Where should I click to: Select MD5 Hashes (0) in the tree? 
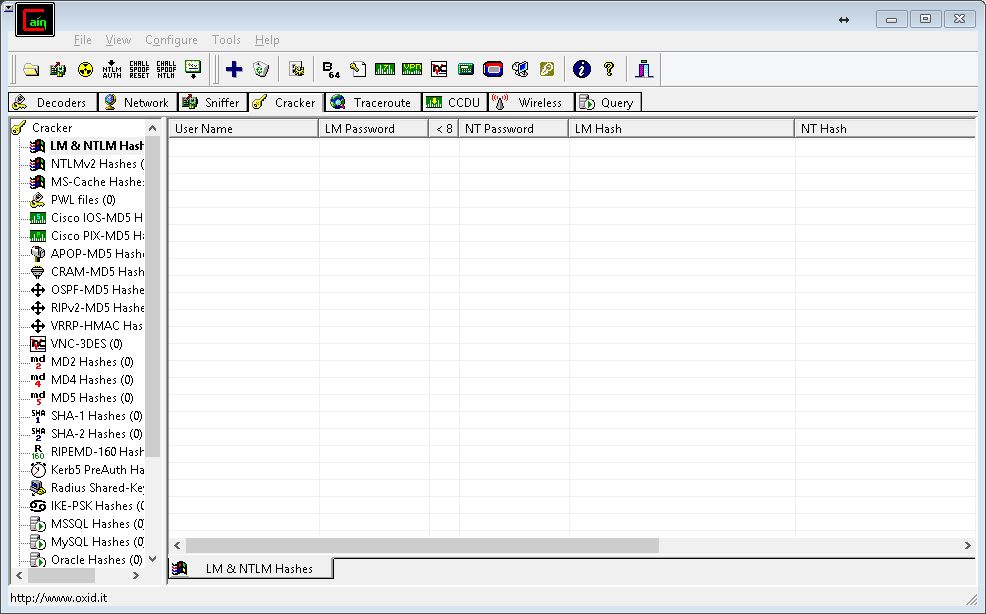click(x=92, y=398)
